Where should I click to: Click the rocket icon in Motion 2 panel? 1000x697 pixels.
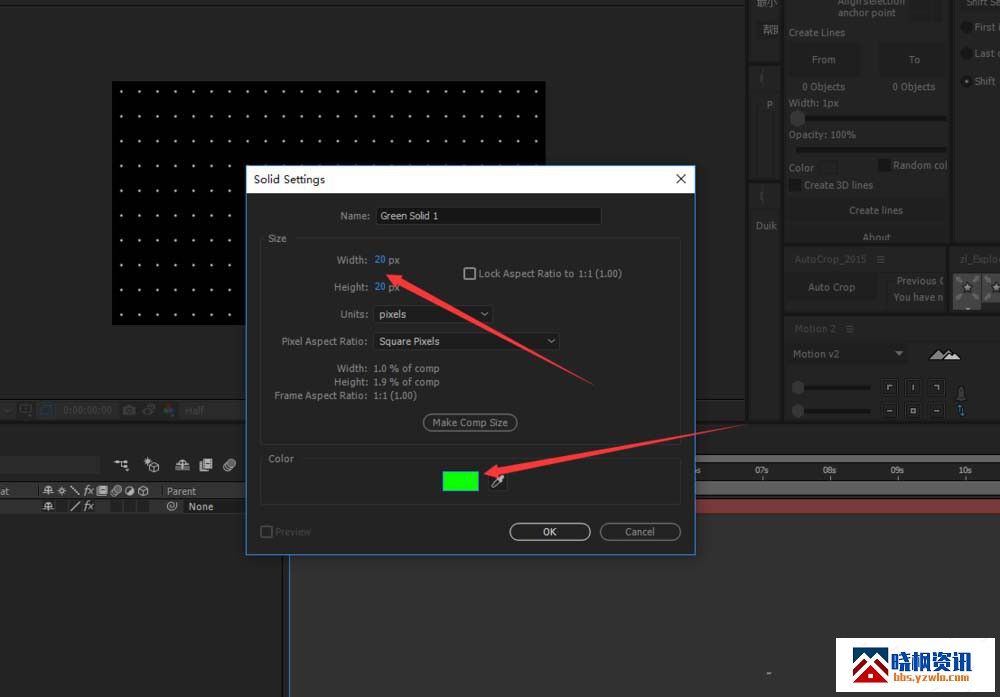[x=961, y=392]
